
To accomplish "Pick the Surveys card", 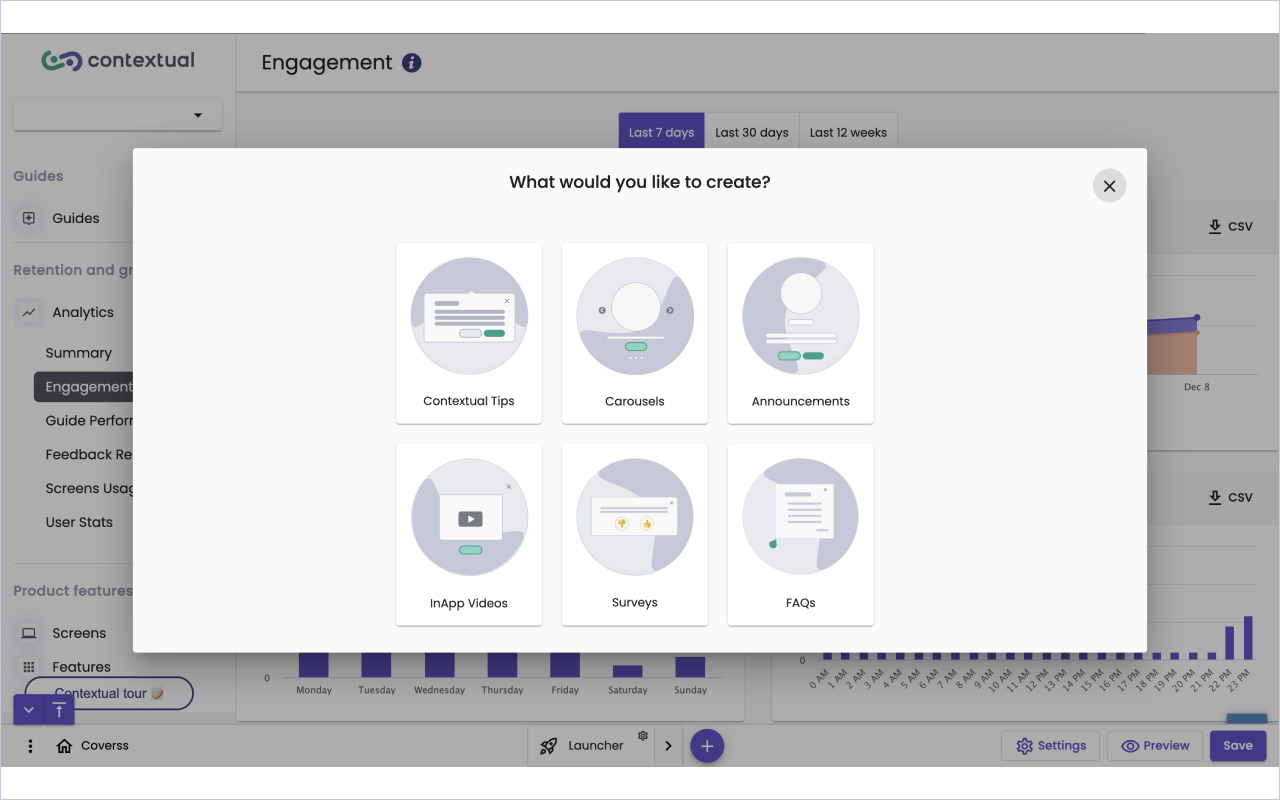I will 635,535.
